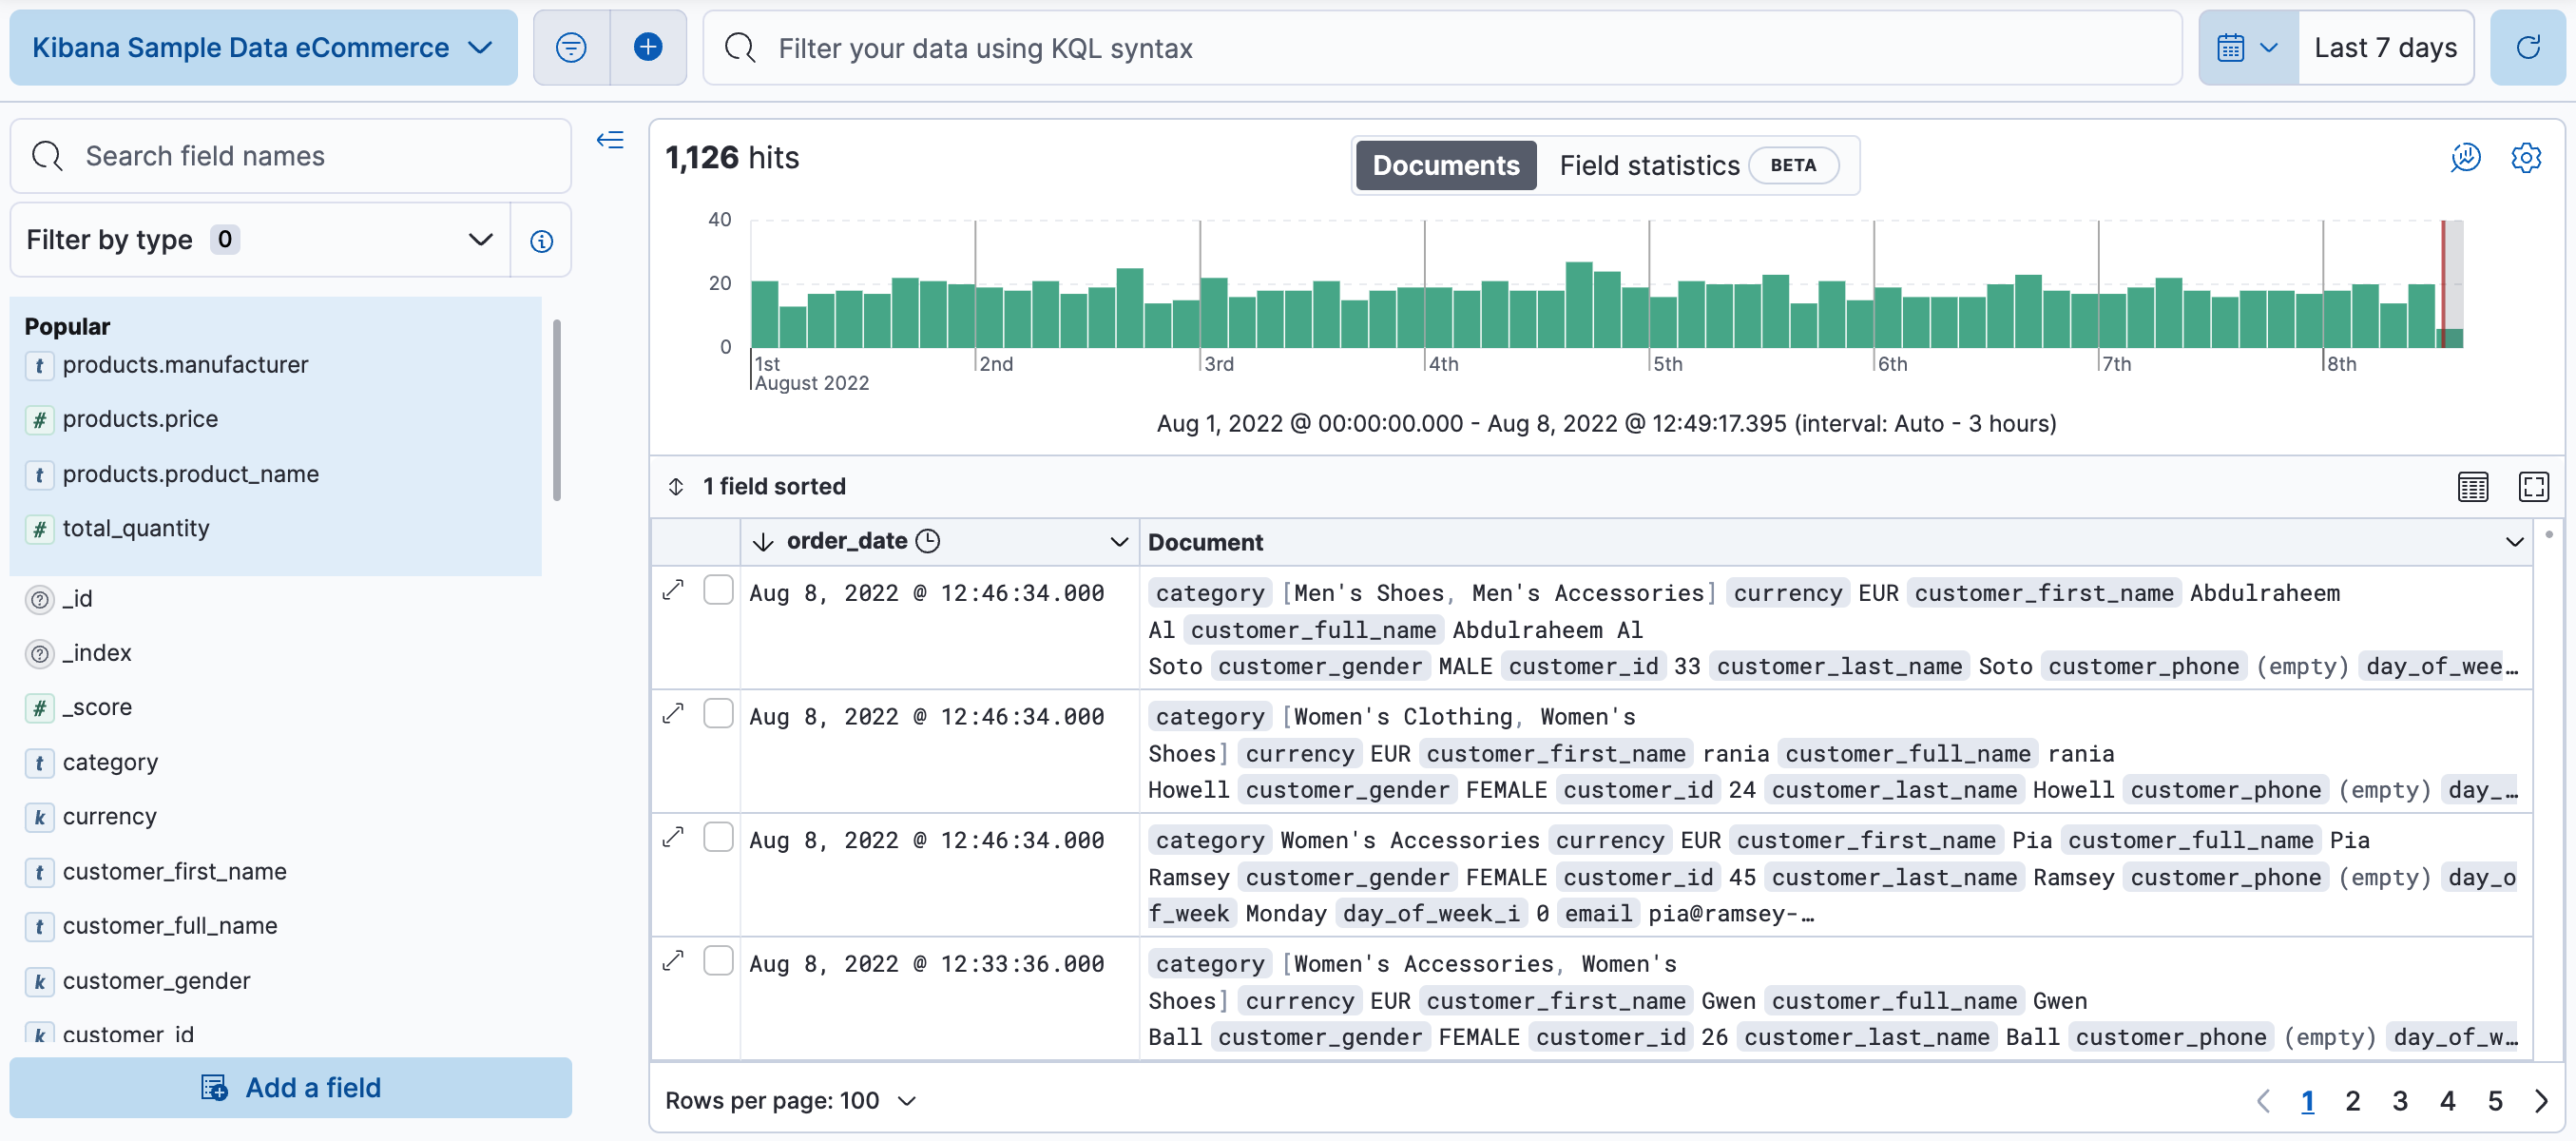The height and width of the screenshot is (1141, 2576).
Task: Change the Rows per page setting
Action: [x=790, y=1101]
